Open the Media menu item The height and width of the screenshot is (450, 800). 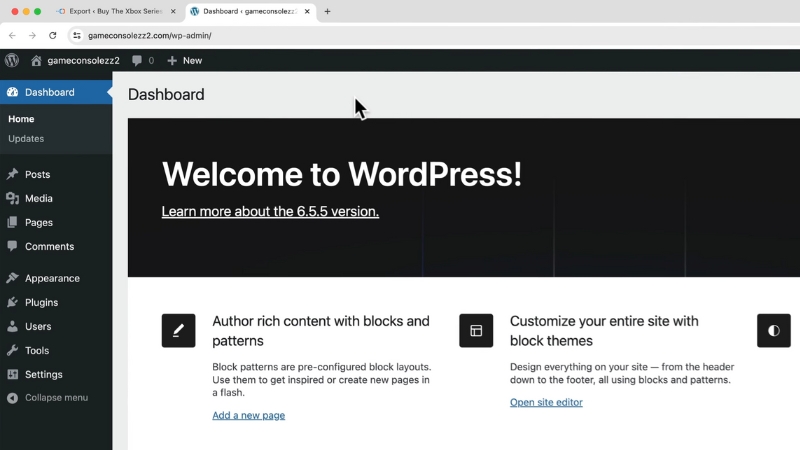39,198
